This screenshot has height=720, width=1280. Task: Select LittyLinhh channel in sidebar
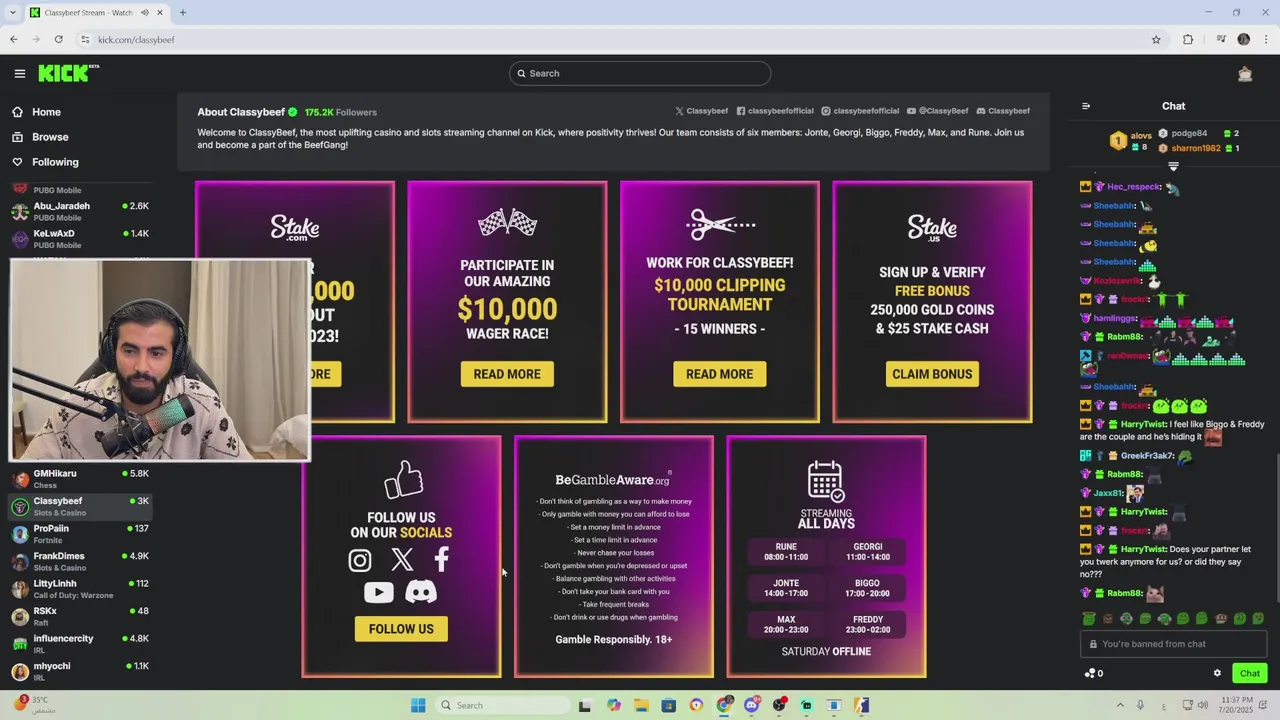pos(80,589)
